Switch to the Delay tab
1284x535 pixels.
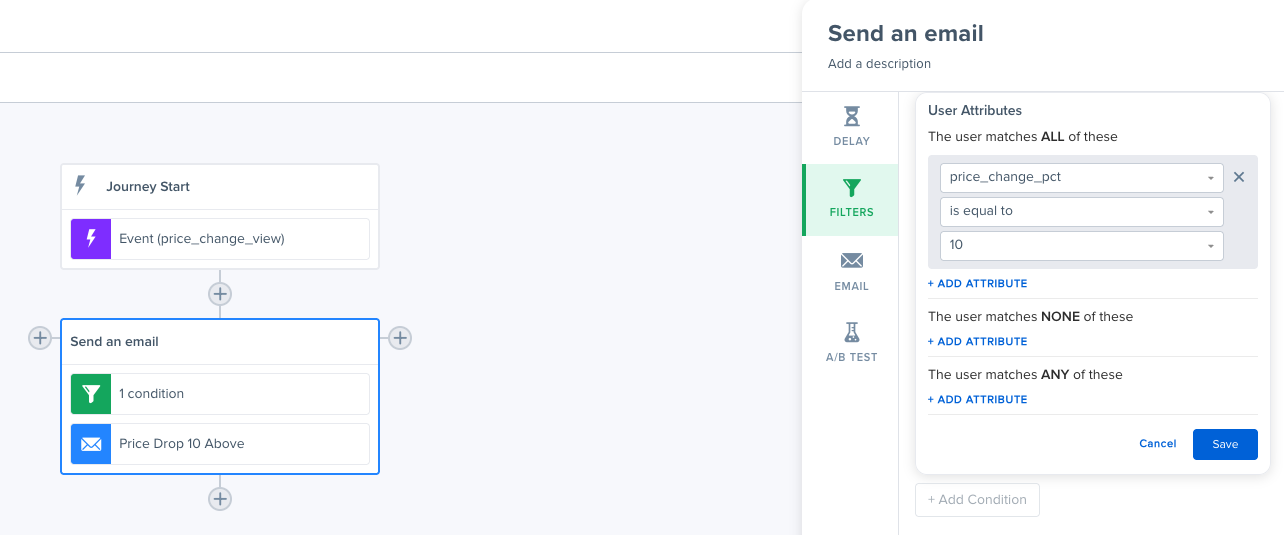tap(852, 126)
